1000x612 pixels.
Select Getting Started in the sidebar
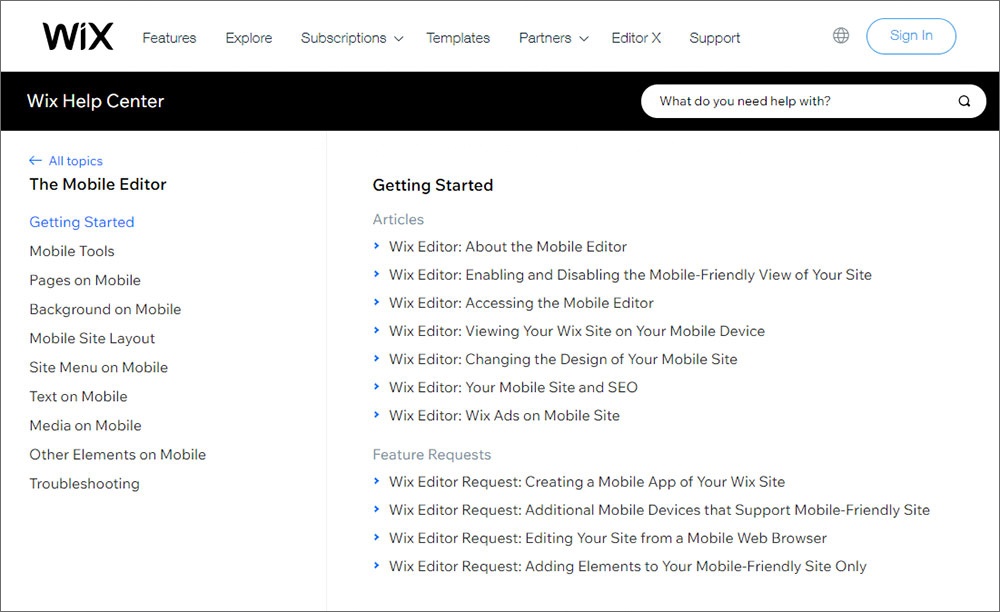click(x=82, y=222)
